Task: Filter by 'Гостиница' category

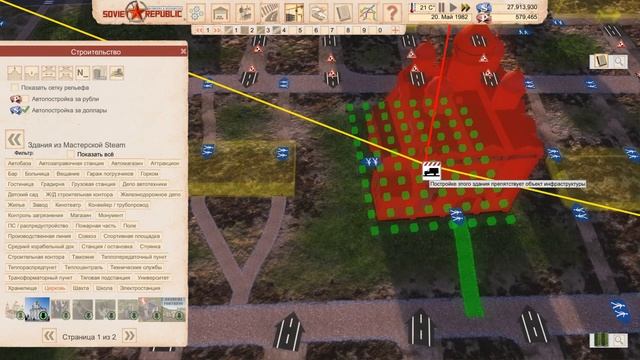Action: coord(20,184)
